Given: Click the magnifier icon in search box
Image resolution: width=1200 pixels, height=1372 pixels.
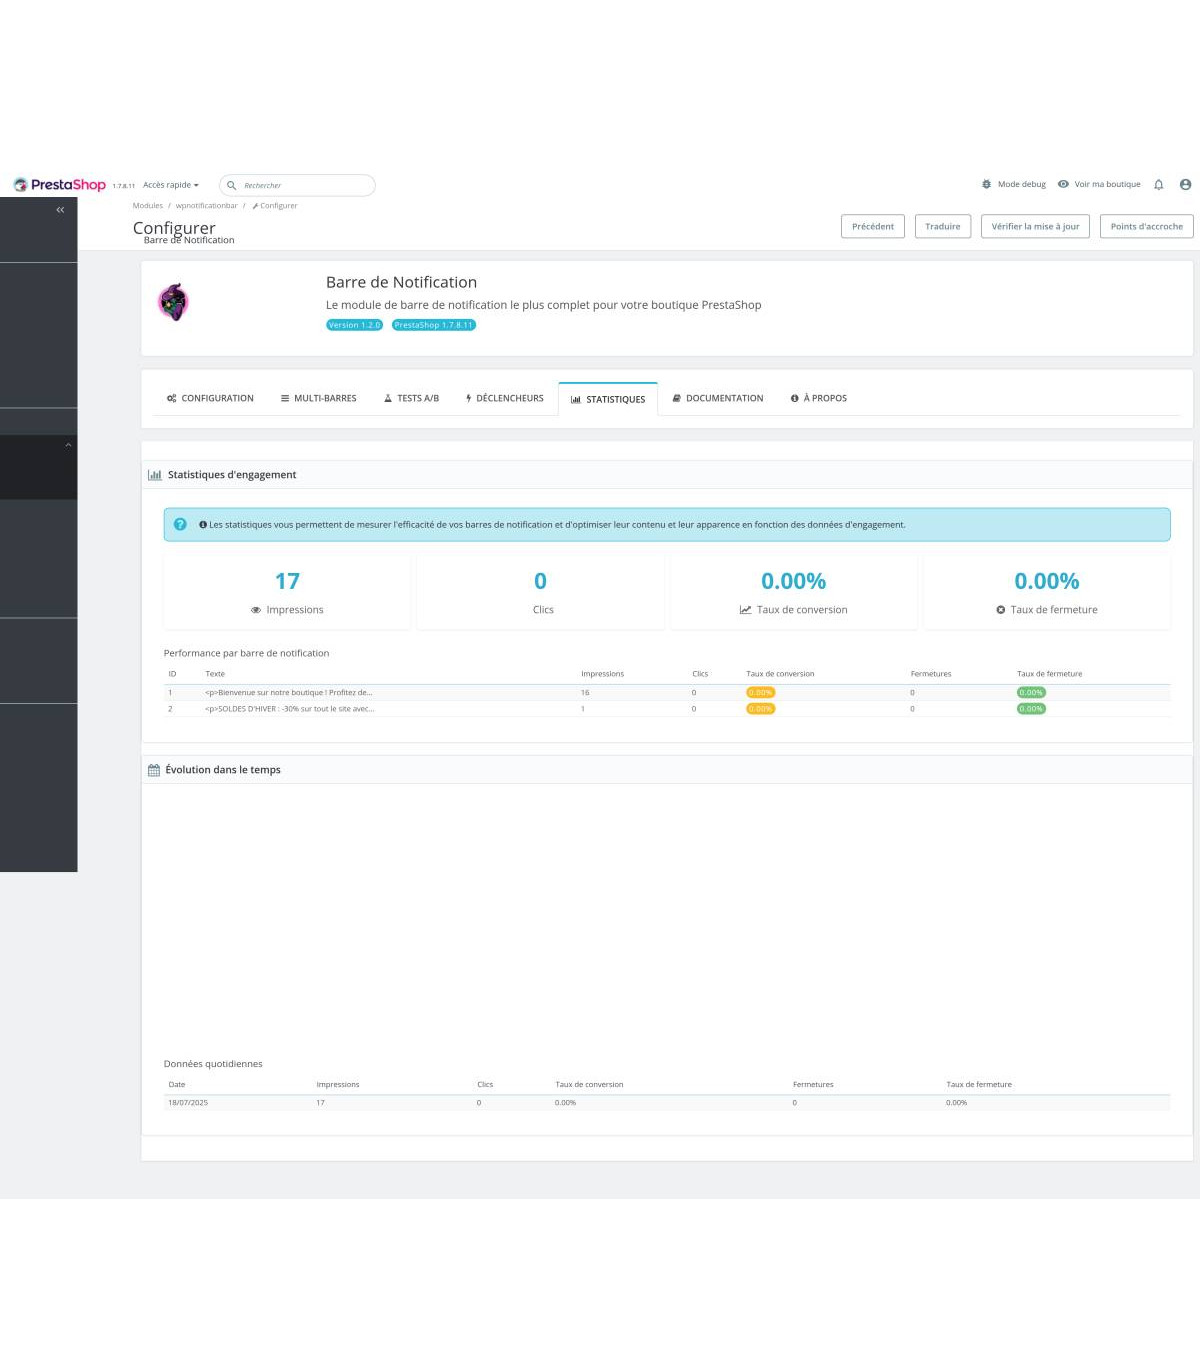Looking at the screenshot, I should coord(232,186).
